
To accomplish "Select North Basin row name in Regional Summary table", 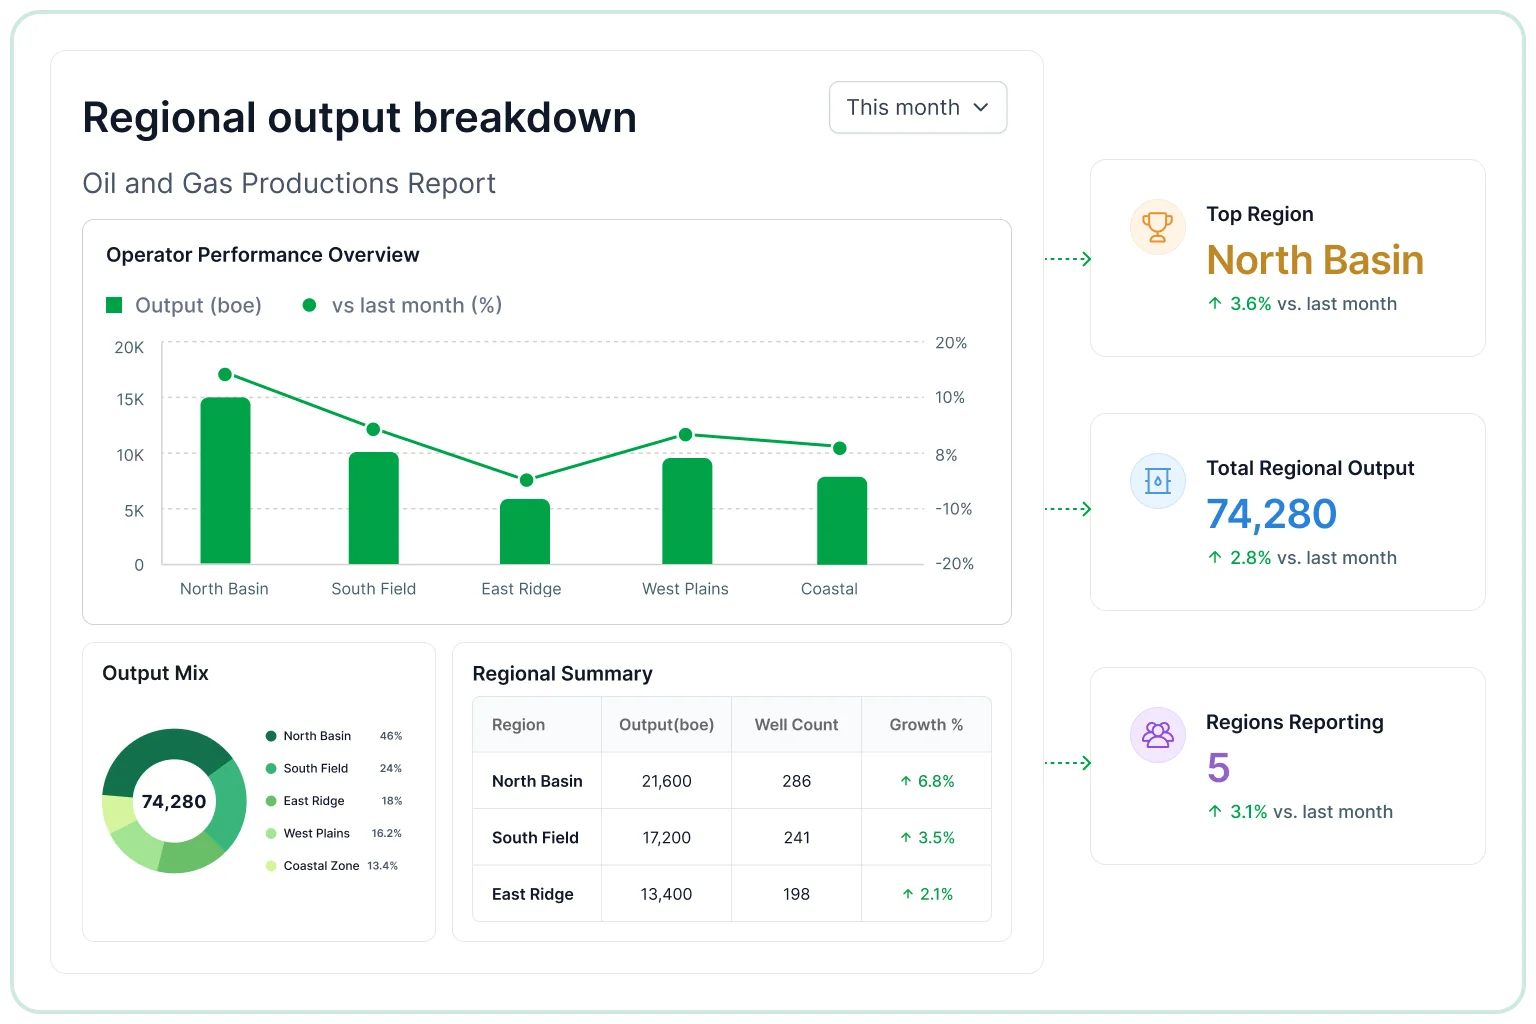I will (537, 781).
